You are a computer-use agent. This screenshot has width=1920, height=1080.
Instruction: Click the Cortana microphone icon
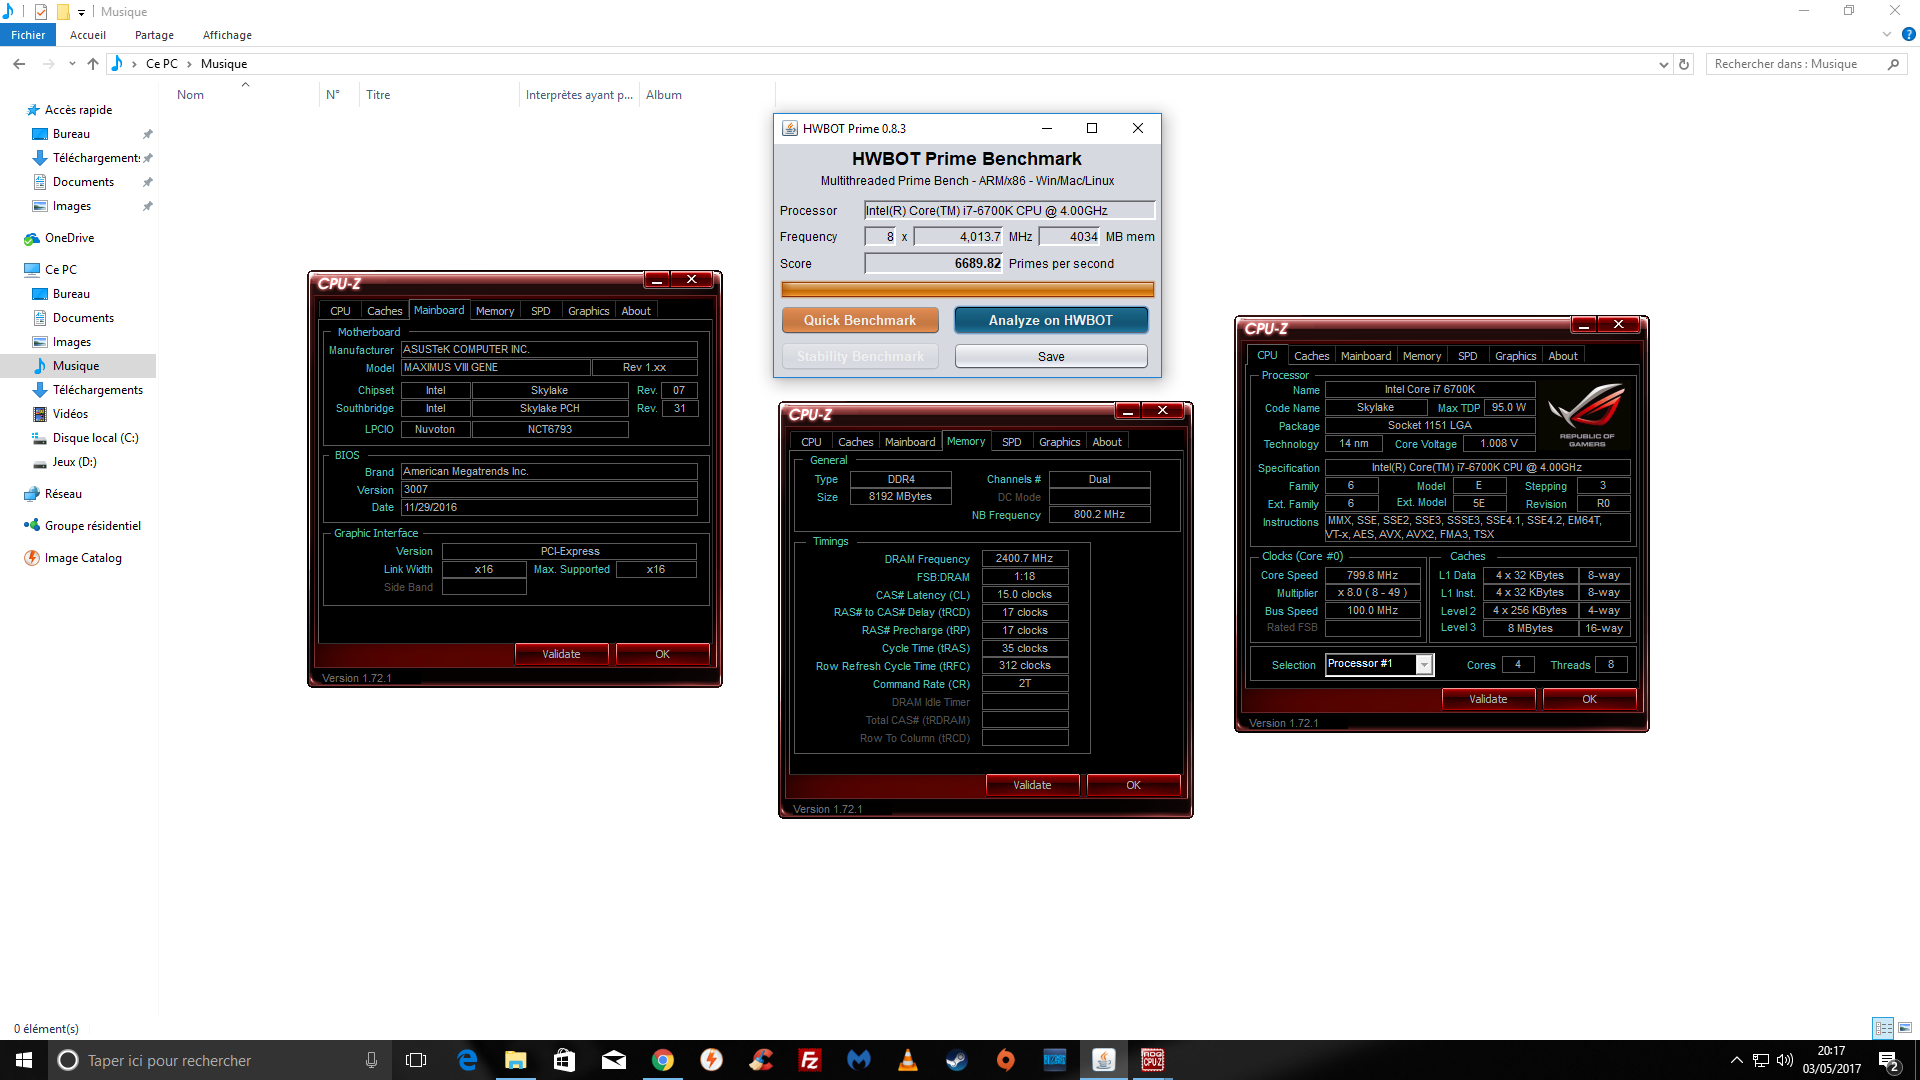coord(371,1060)
